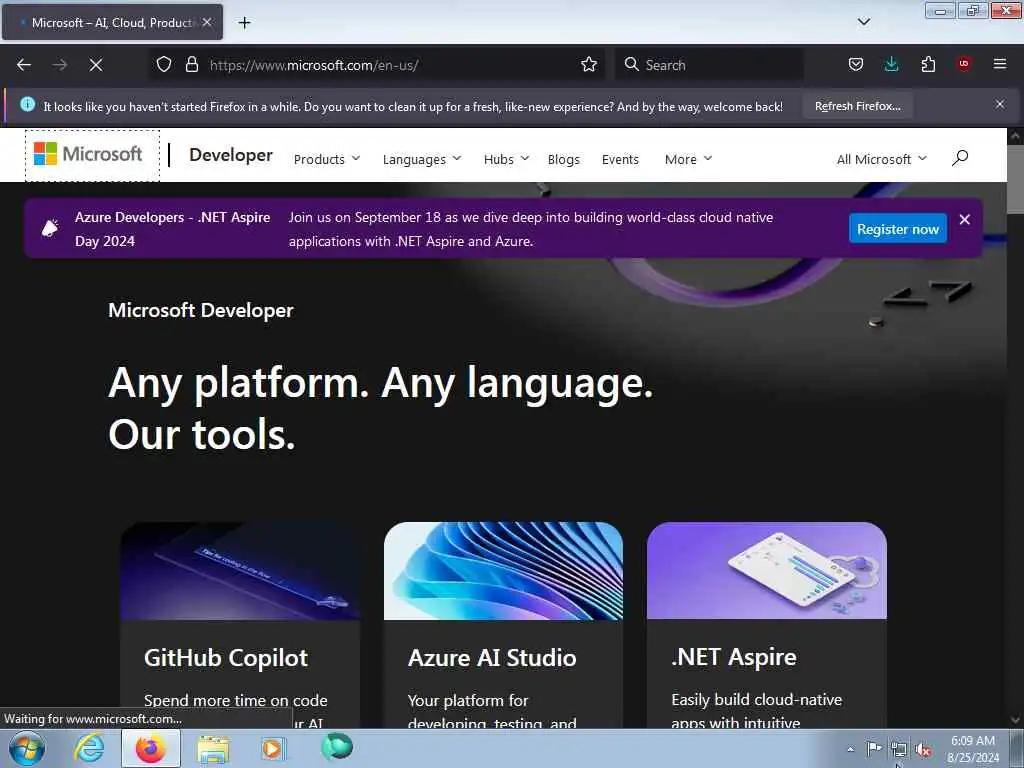Expand the All Microsoft menu
The width and height of the screenshot is (1024, 768).
(882, 159)
